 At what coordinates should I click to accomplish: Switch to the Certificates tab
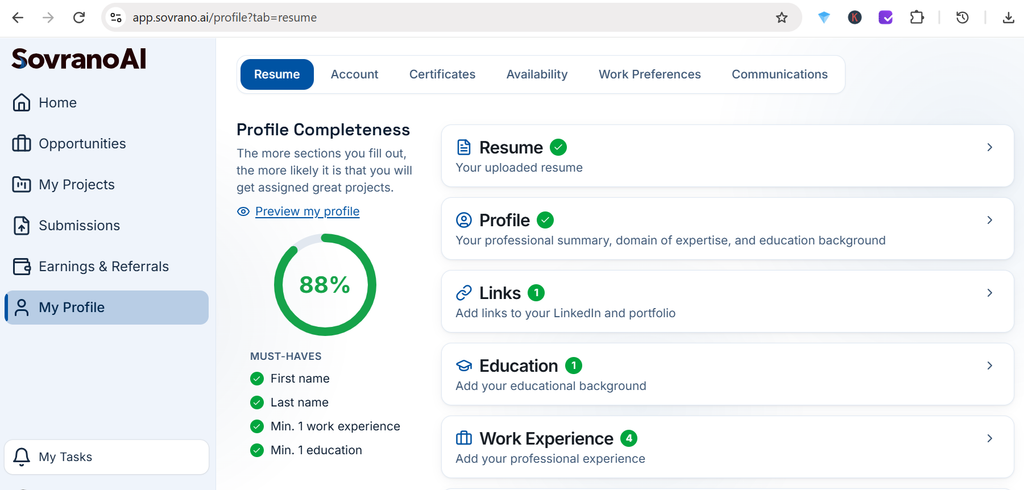pyautogui.click(x=442, y=74)
